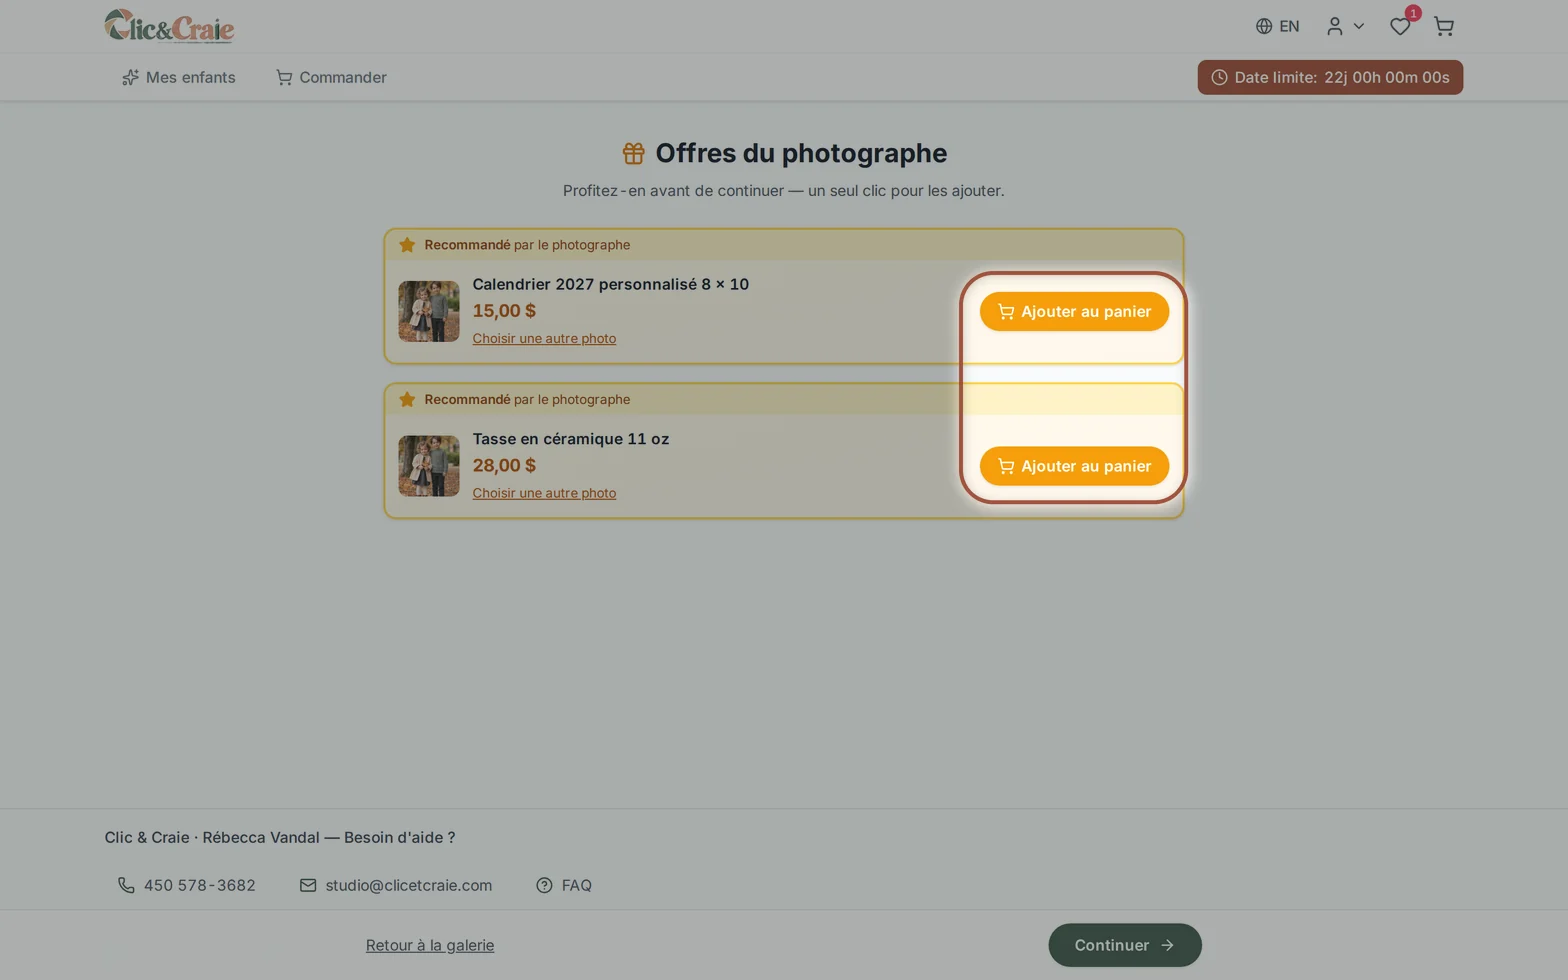Click the gift icon beside Offres du photographe
Image resolution: width=1568 pixels, height=980 pixels.
[x=633, y=153]
